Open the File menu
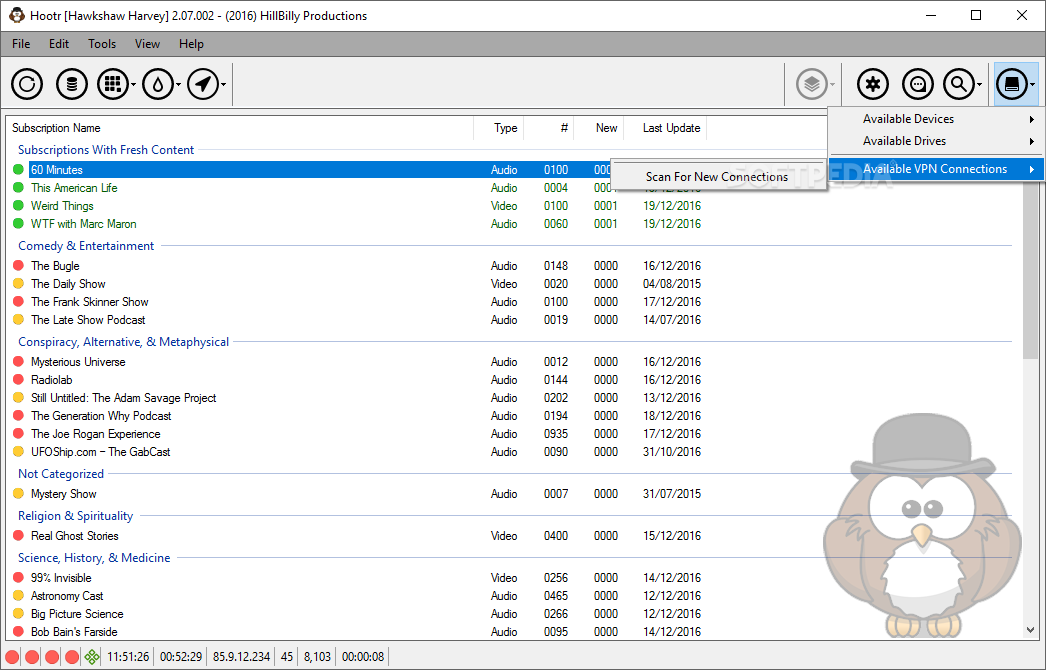 21,44
